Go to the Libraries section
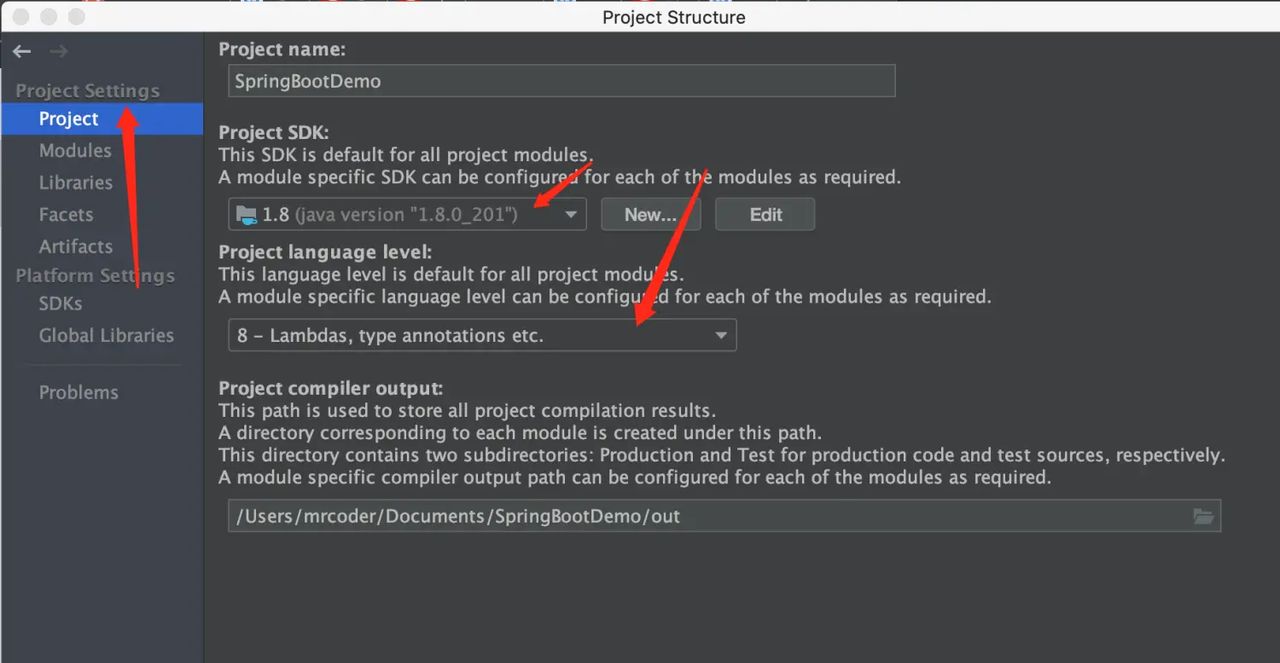The image size is (1280, 663). click(x=75, y=183)
